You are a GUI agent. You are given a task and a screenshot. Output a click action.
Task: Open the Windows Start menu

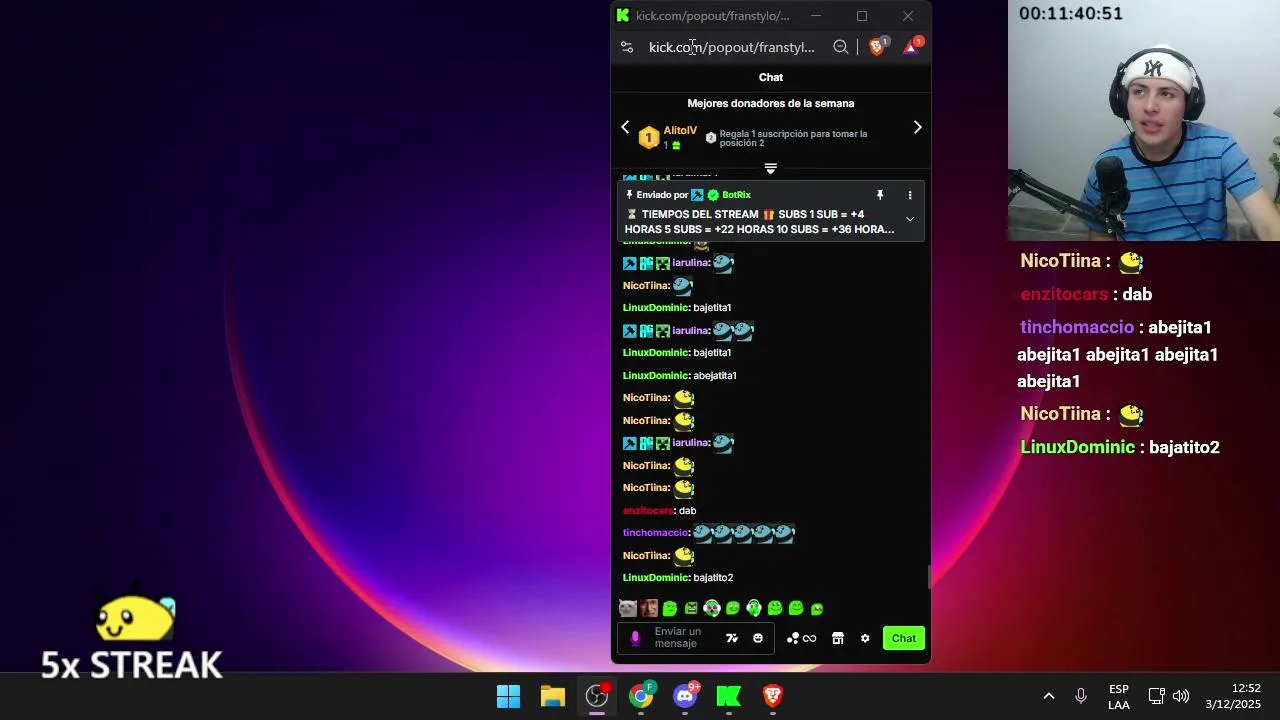(508, 696)
